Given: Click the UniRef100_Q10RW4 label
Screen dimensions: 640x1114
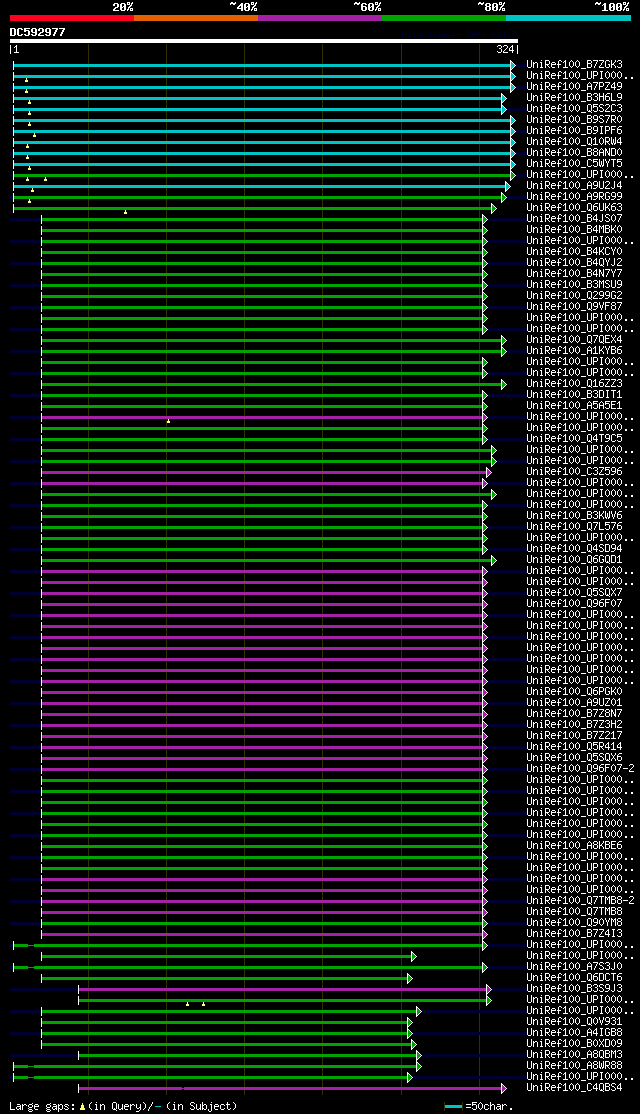Looking at the screenshot, I should pyautogui.click(x=575, y=141).
